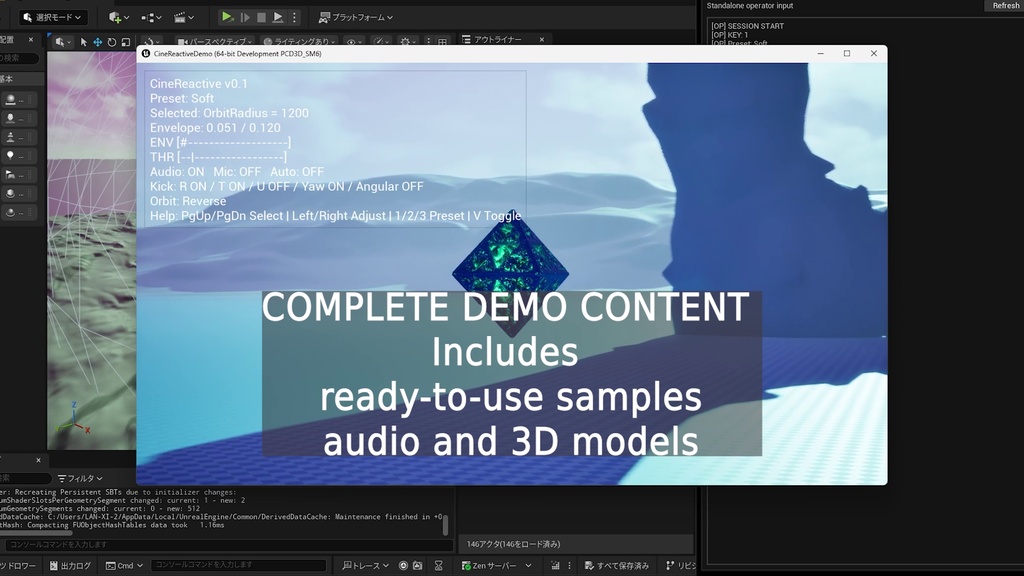Click the status bar console command field
This screenshot has height=576, width=1024.
pyautogui.click(x=238, y=565)
